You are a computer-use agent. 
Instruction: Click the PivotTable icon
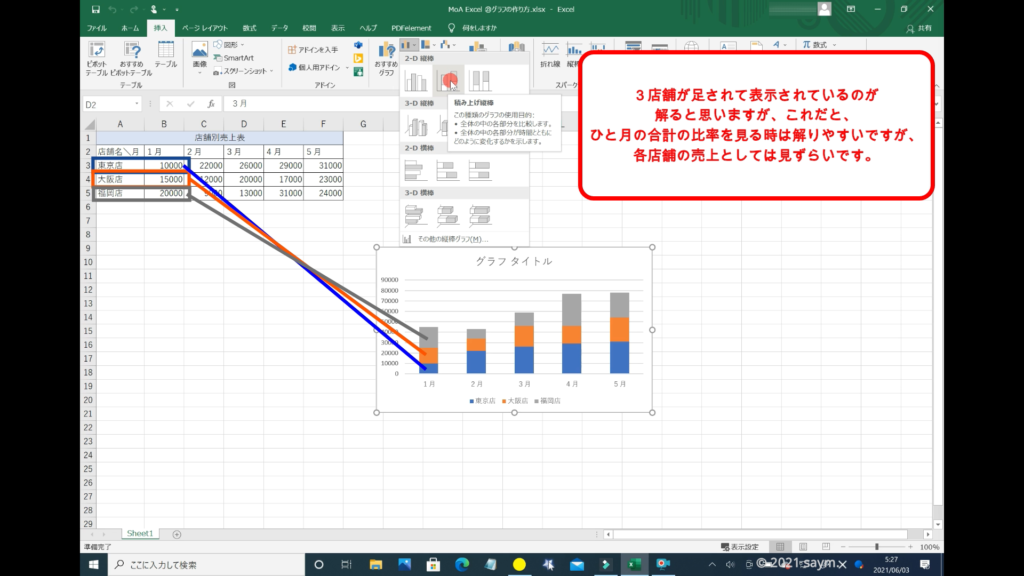pyautogui.click(x=97, y=58)
